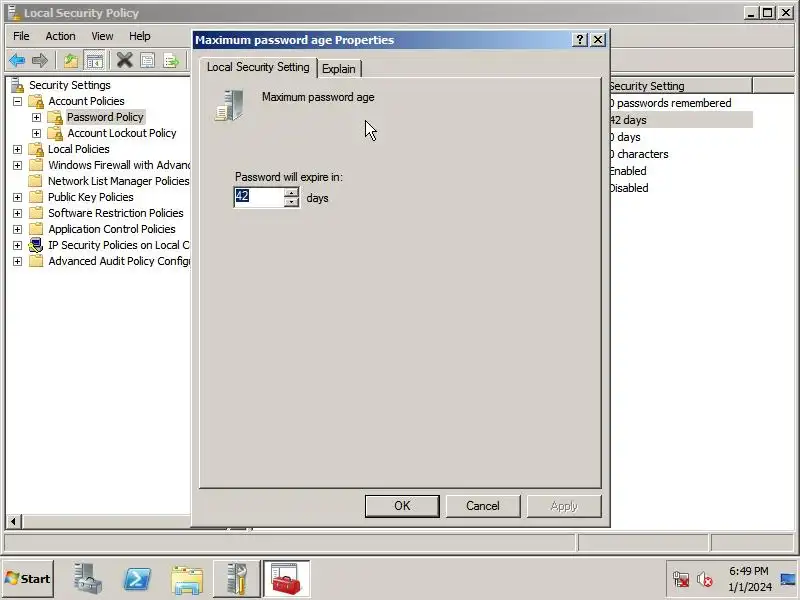Click the network status tray icon
Screen dimensions: 800x600
681,579
